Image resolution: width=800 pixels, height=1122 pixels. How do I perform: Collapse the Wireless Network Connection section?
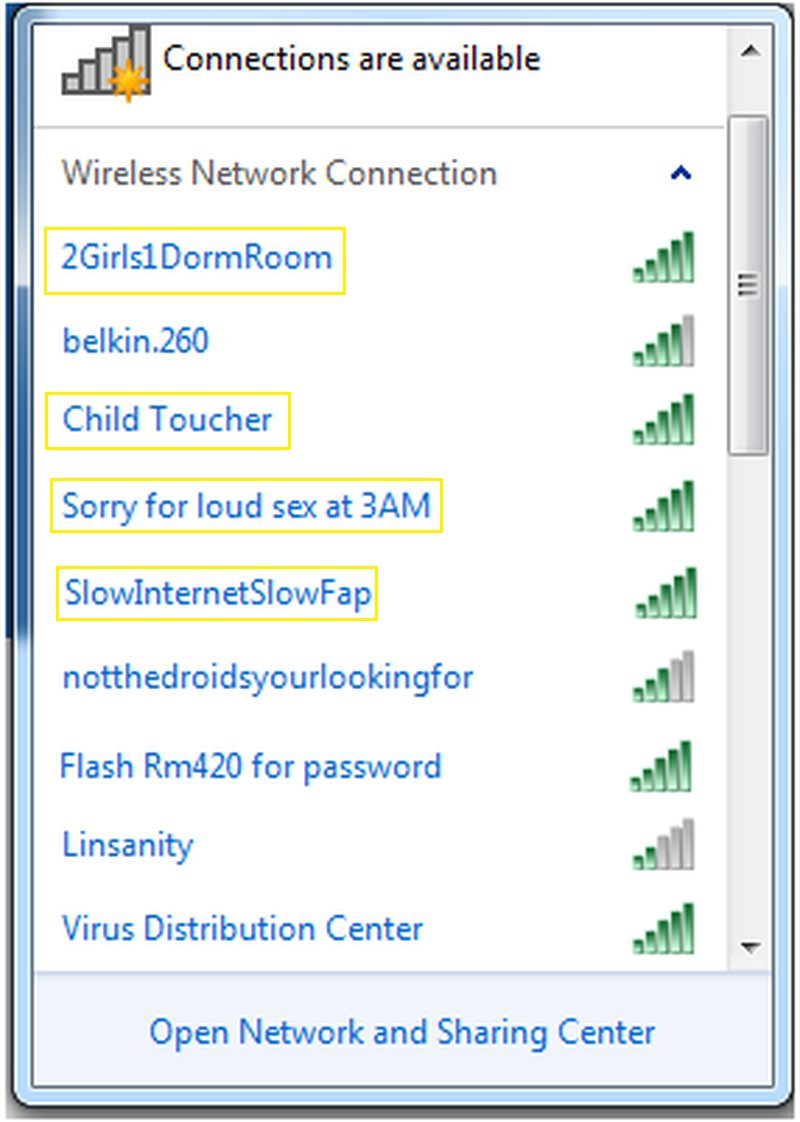pos(679,172)
